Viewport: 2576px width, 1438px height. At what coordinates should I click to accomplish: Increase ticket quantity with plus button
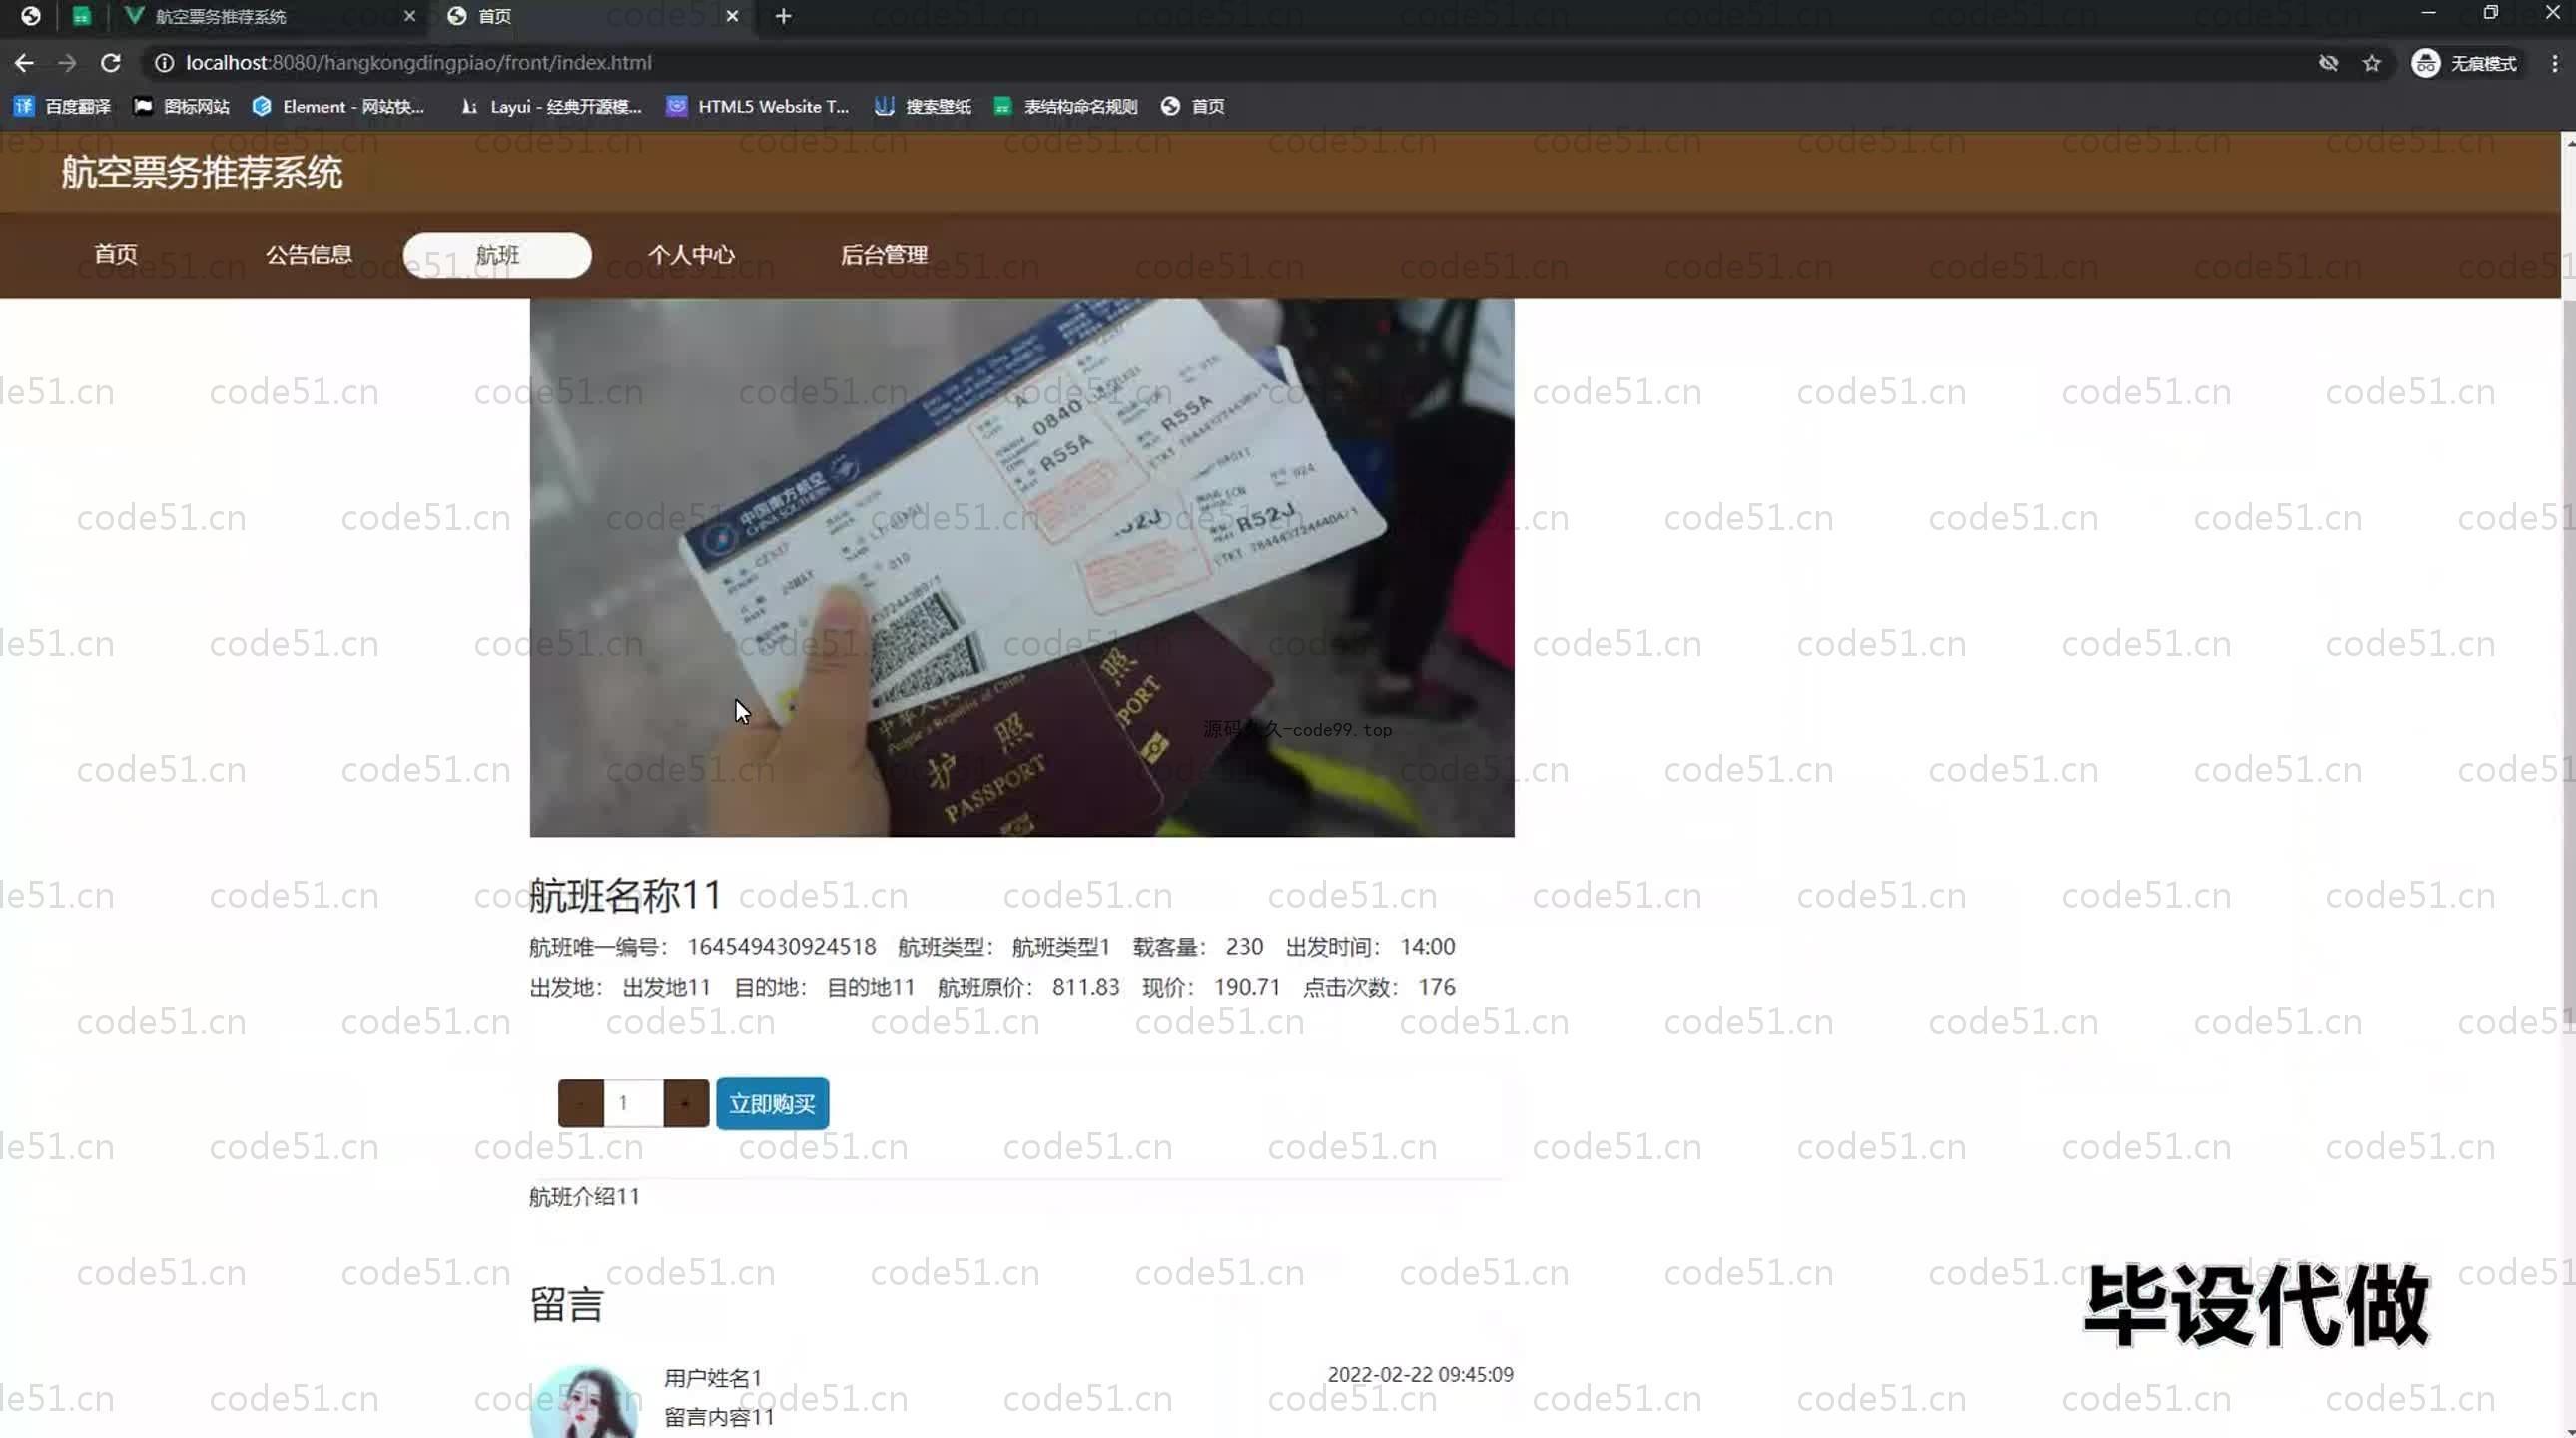tap(686, 1103)
